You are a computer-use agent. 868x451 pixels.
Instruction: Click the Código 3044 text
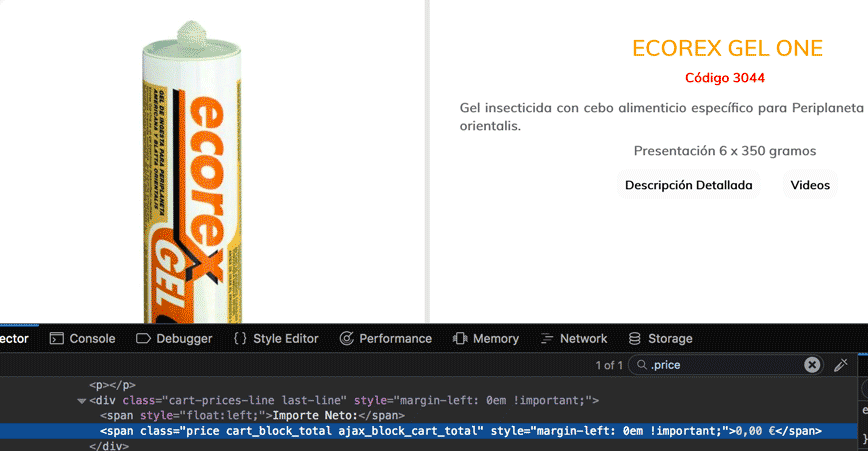(725, 78)
